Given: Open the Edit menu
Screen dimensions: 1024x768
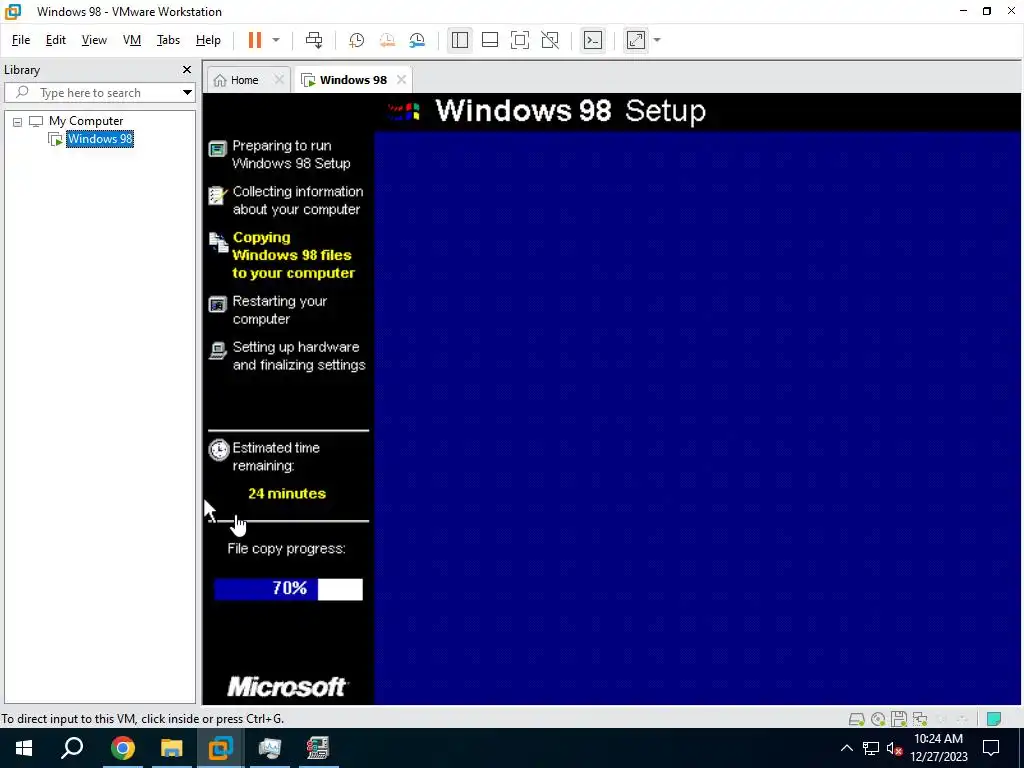Looking at the screenshot, I should coord(56,40).
